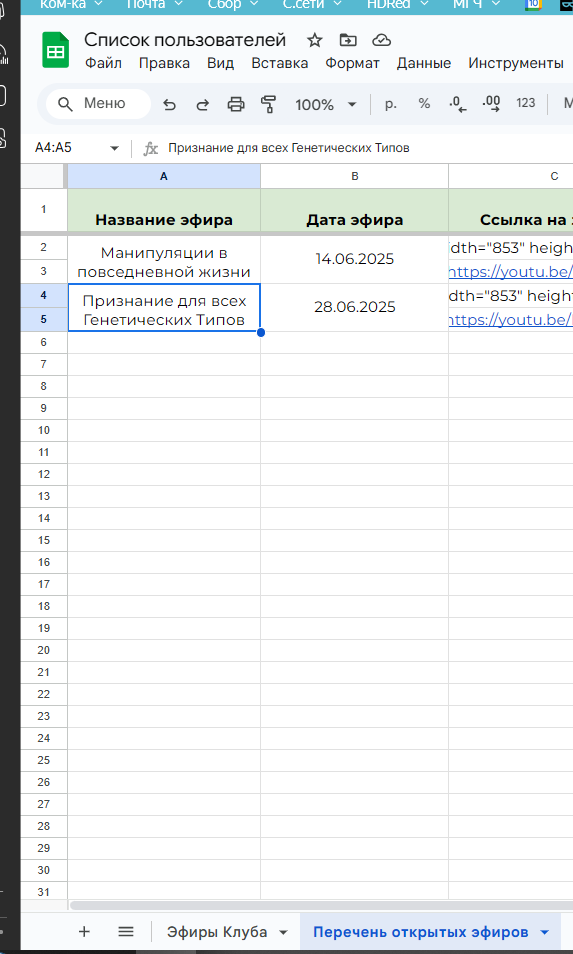Open the Формат menu
This screenshot has width=573, height=954.
click(x=352, y=63)
